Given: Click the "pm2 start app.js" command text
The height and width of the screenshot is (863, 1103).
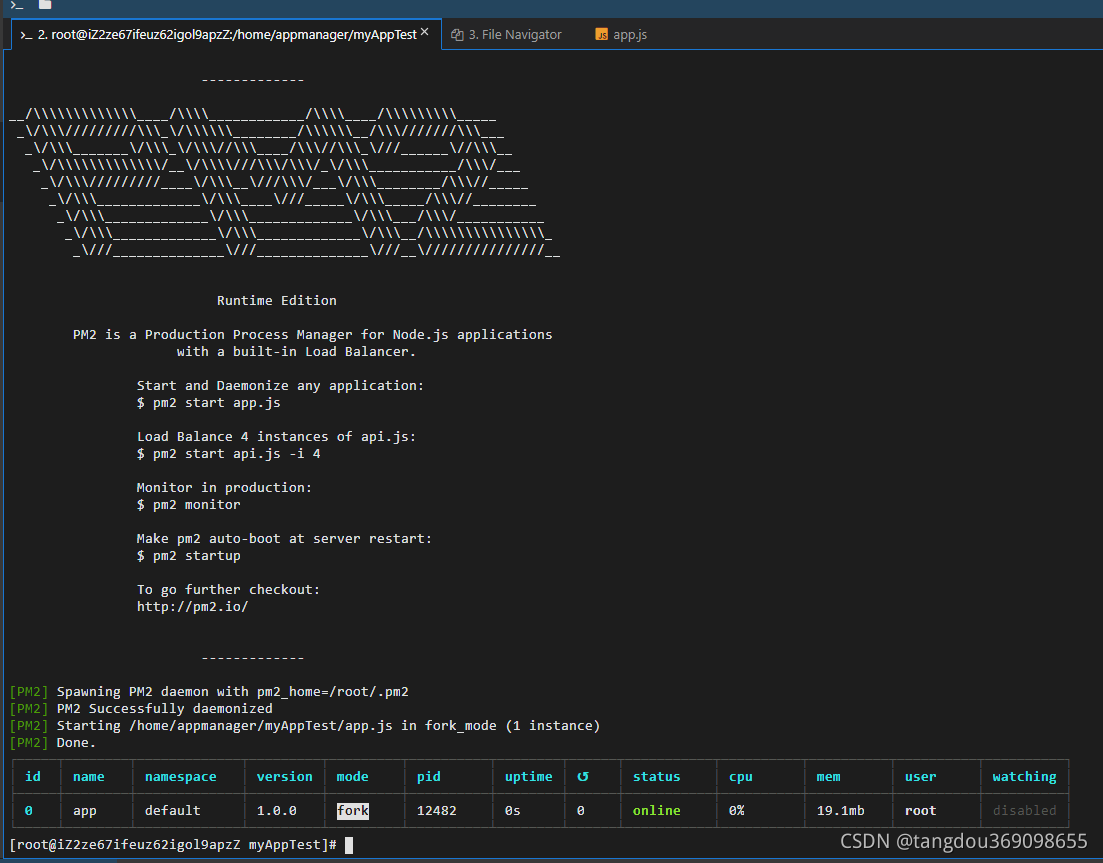Looking at the screenshot, I should click(216, 403).
